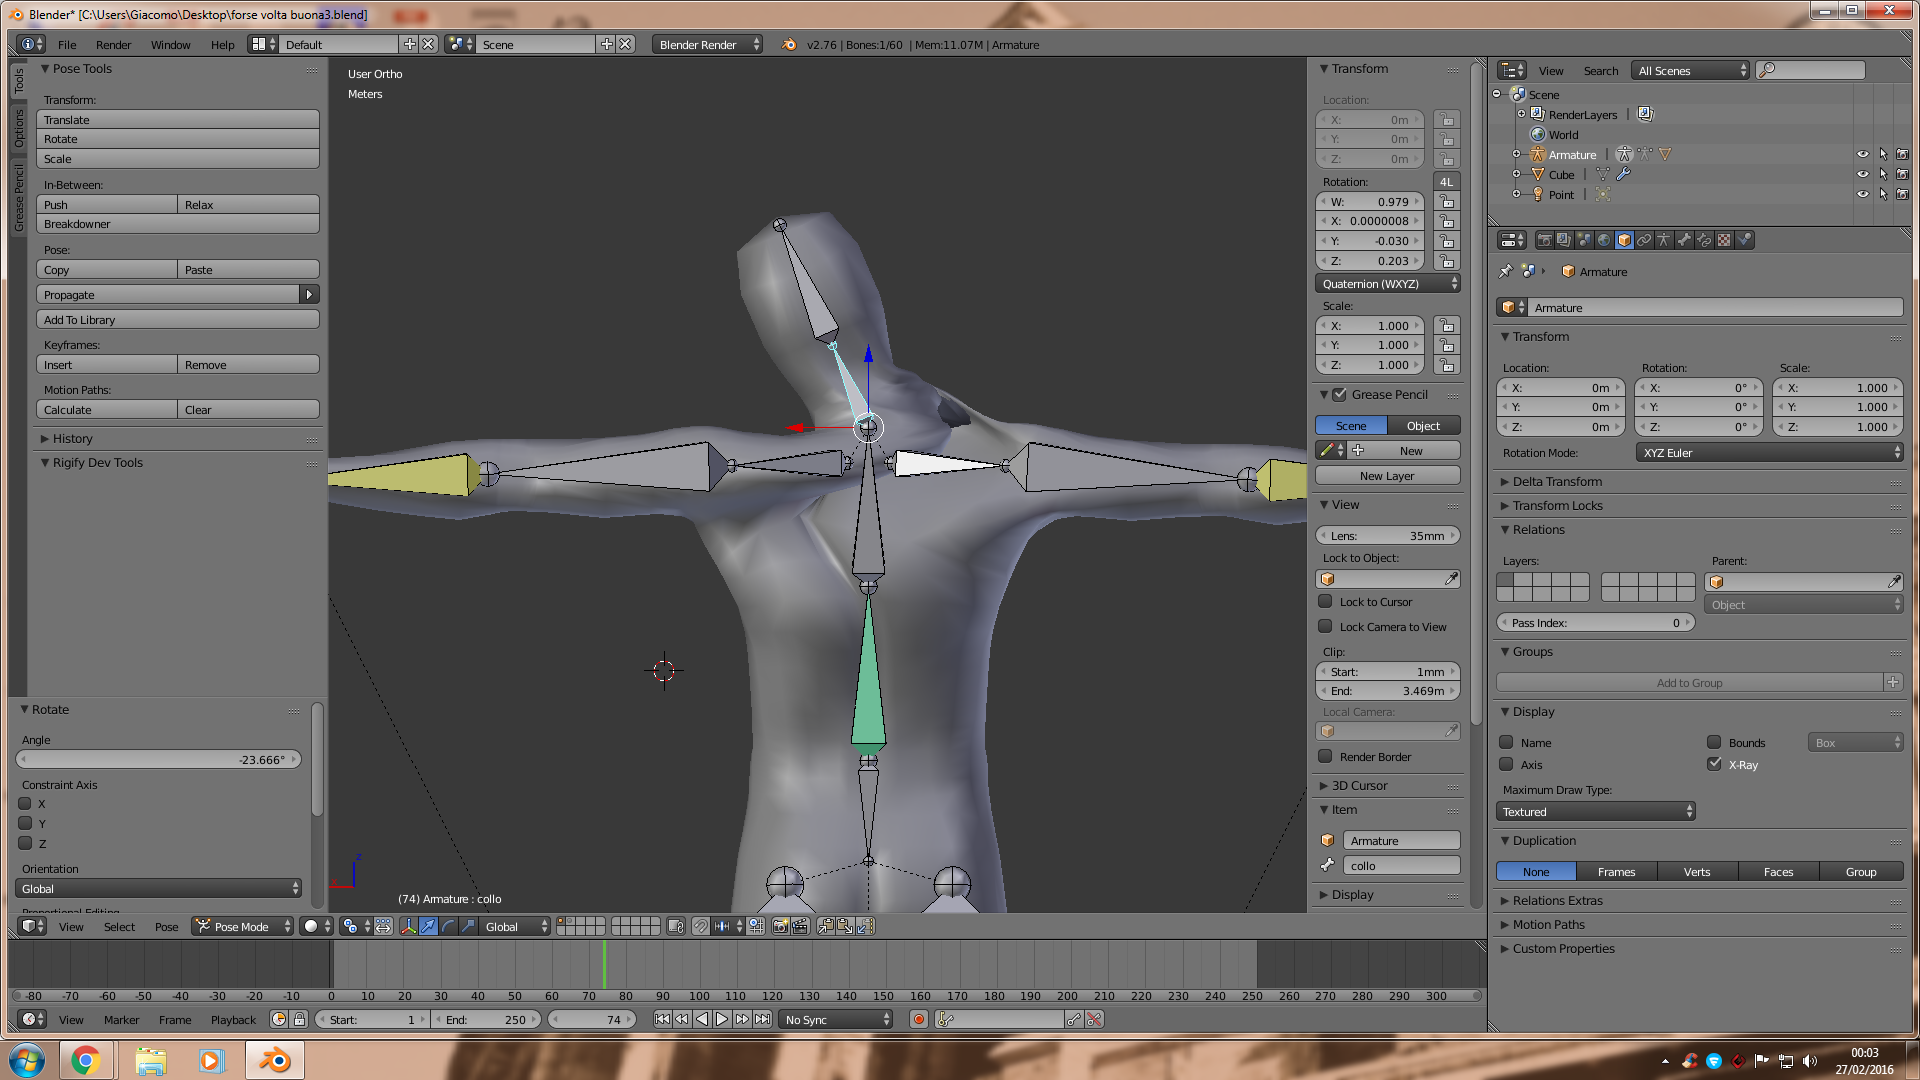Open the World properties tab globe icon
1920x1080 pixels.
tap(1604, 240)
